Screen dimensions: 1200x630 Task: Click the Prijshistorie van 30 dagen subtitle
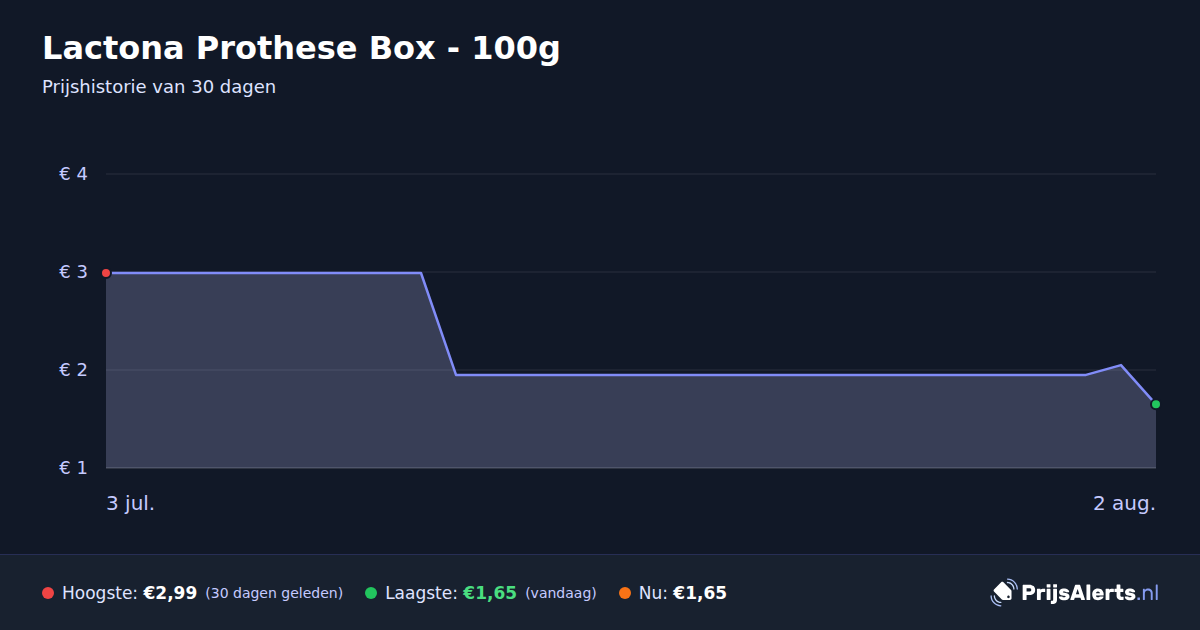click(159, 87)
